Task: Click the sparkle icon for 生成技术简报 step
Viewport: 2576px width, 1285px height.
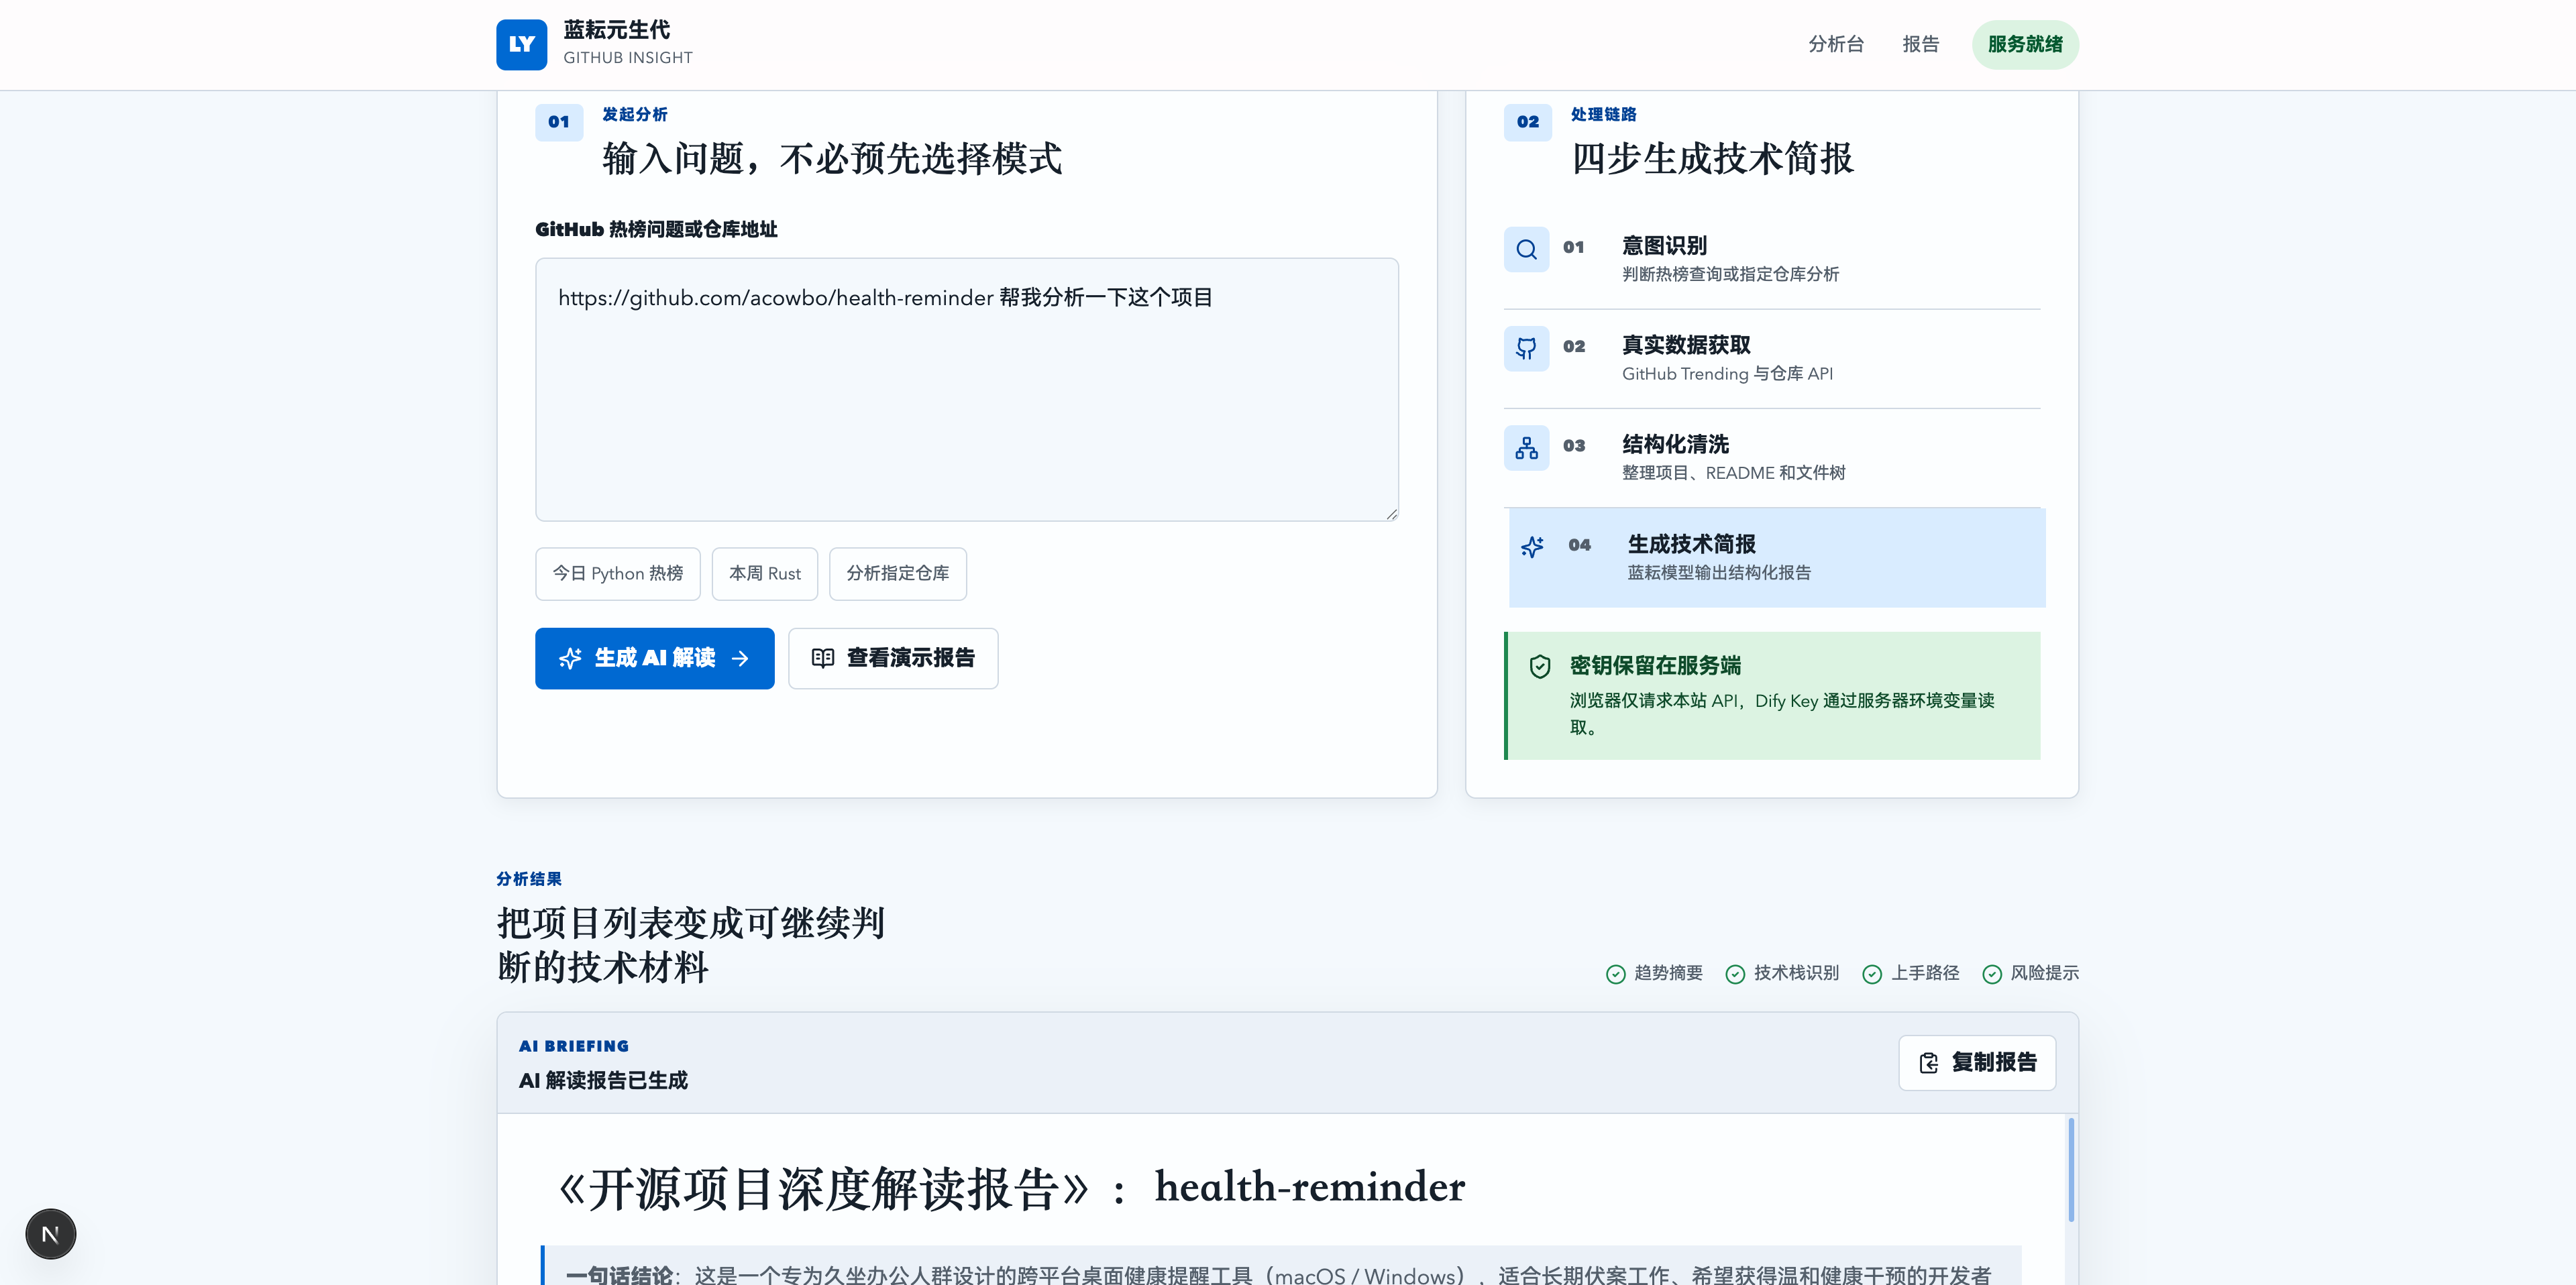Action: [1531, 547]
